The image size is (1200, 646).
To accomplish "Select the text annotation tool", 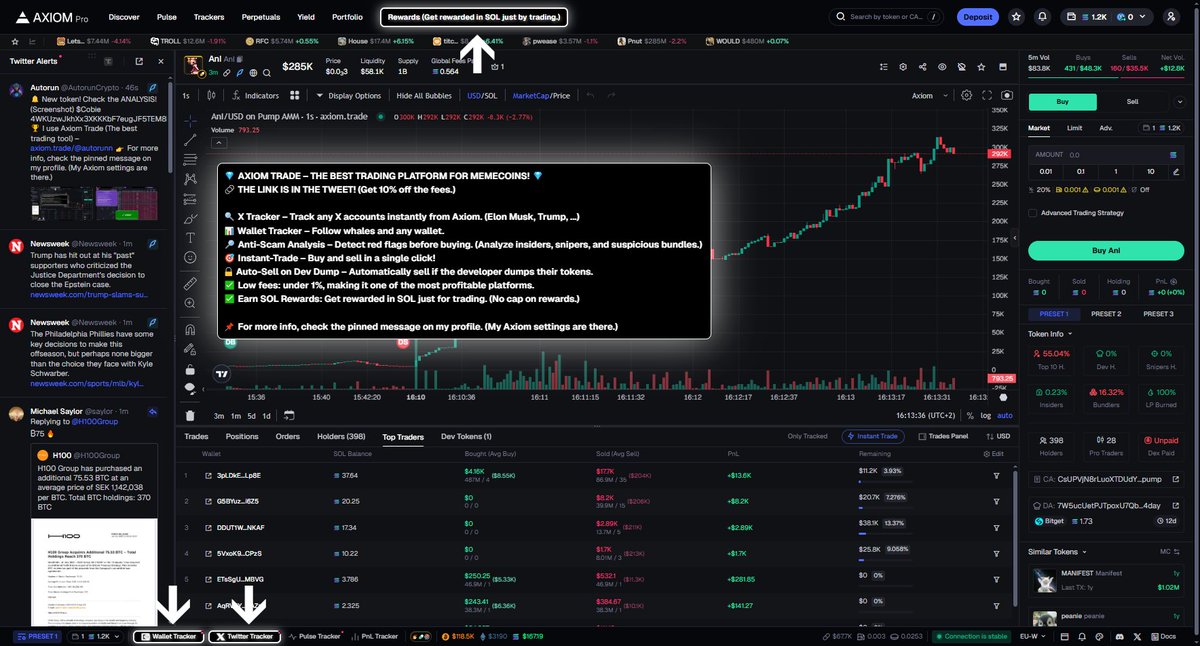I will pos(190,237).
